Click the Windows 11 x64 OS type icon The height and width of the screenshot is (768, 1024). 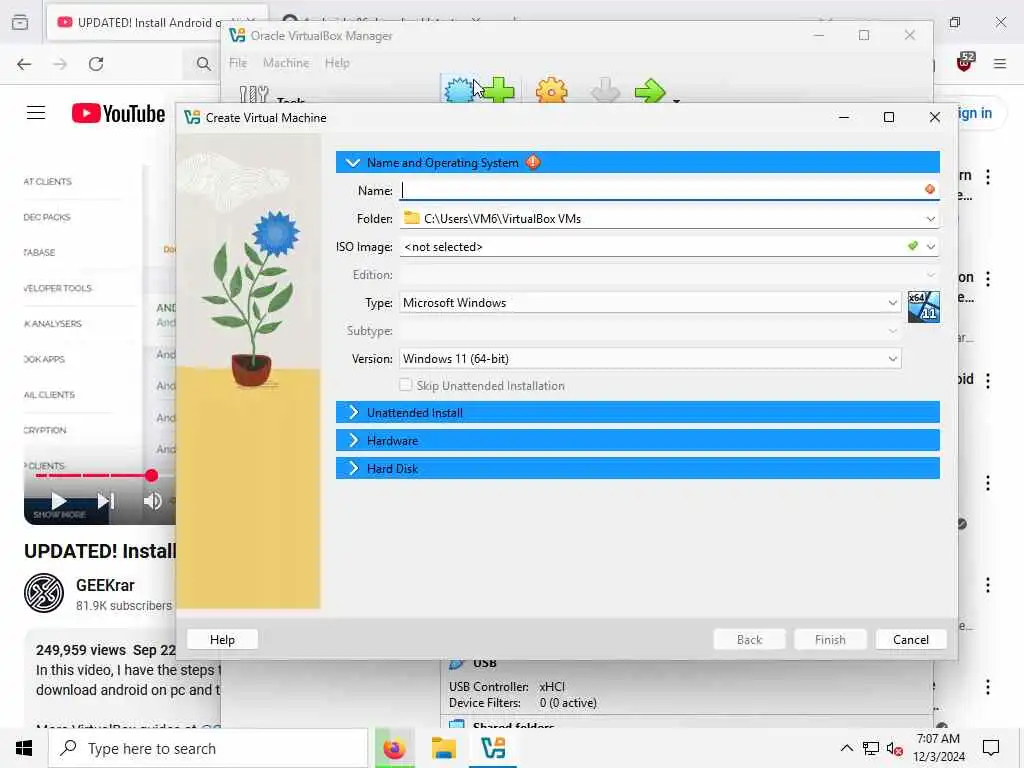tap(923, 307)
